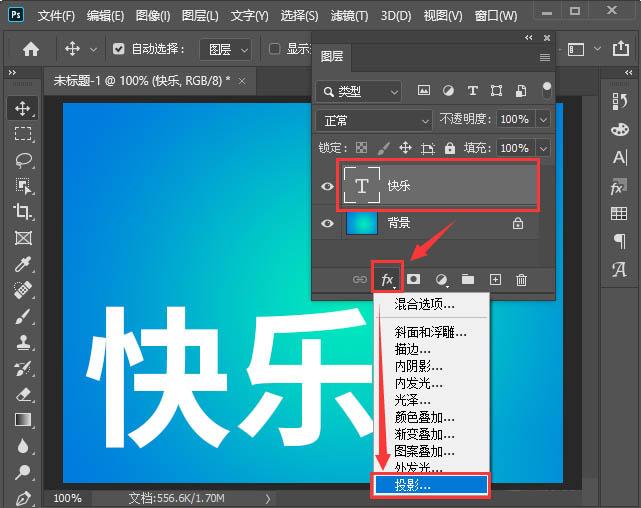This screenshot has width=641, height=508.
Task: Delete layer with trash icon
Action: (x=521, y=280)
